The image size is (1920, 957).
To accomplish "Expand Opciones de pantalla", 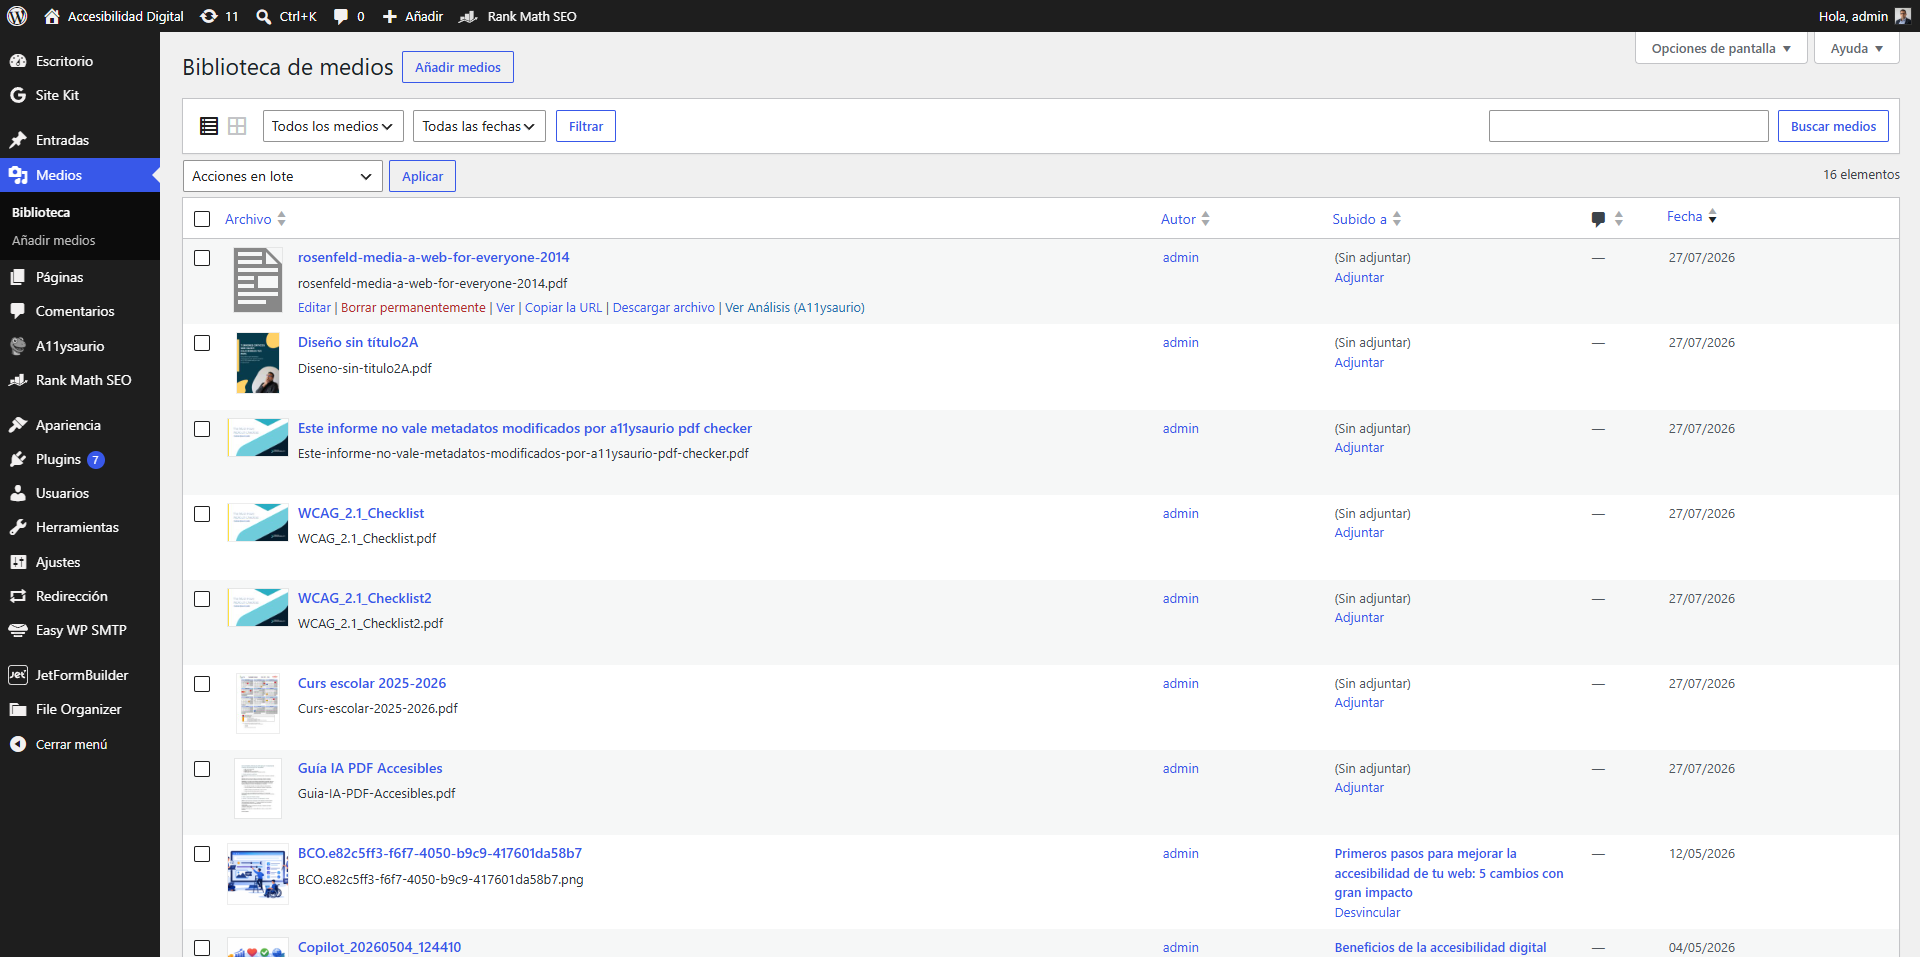I will click(1721, 48).
